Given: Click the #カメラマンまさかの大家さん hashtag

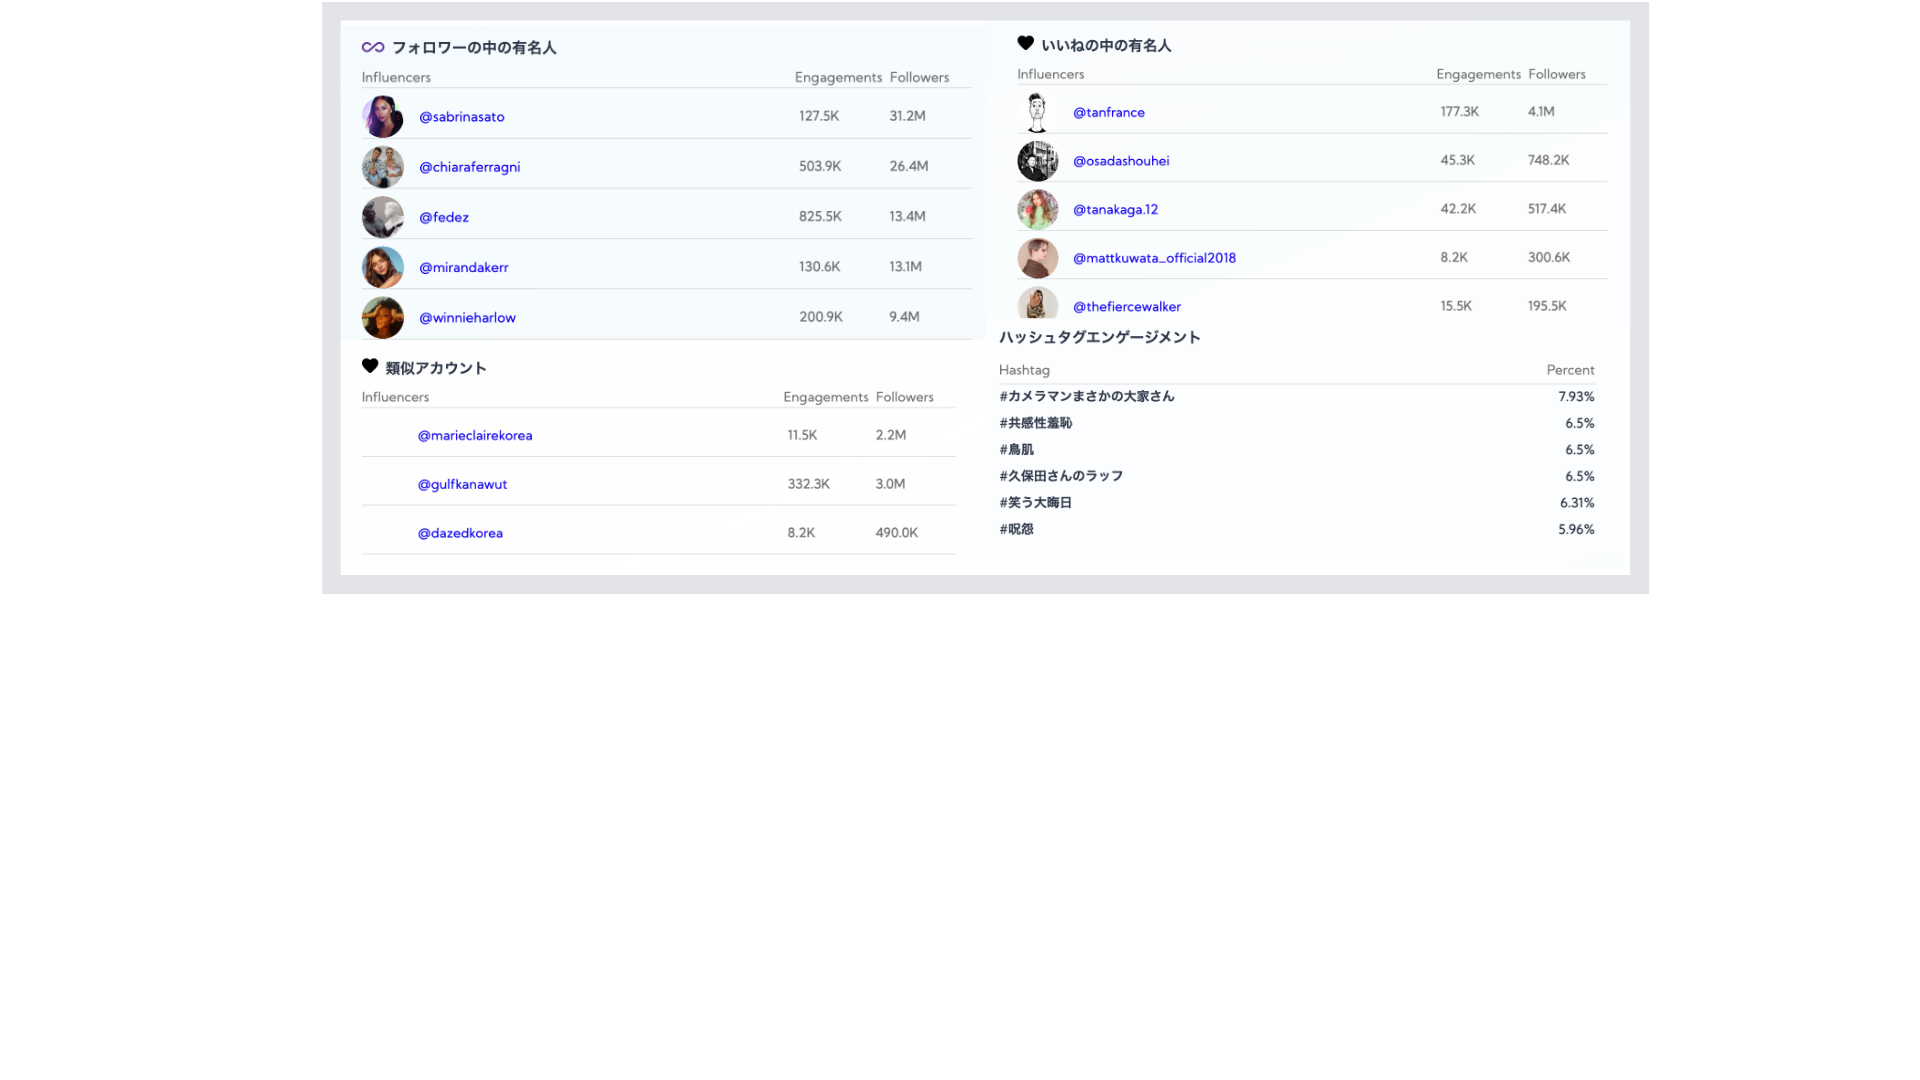Looking at the screenshot, I should (1087, 396).
